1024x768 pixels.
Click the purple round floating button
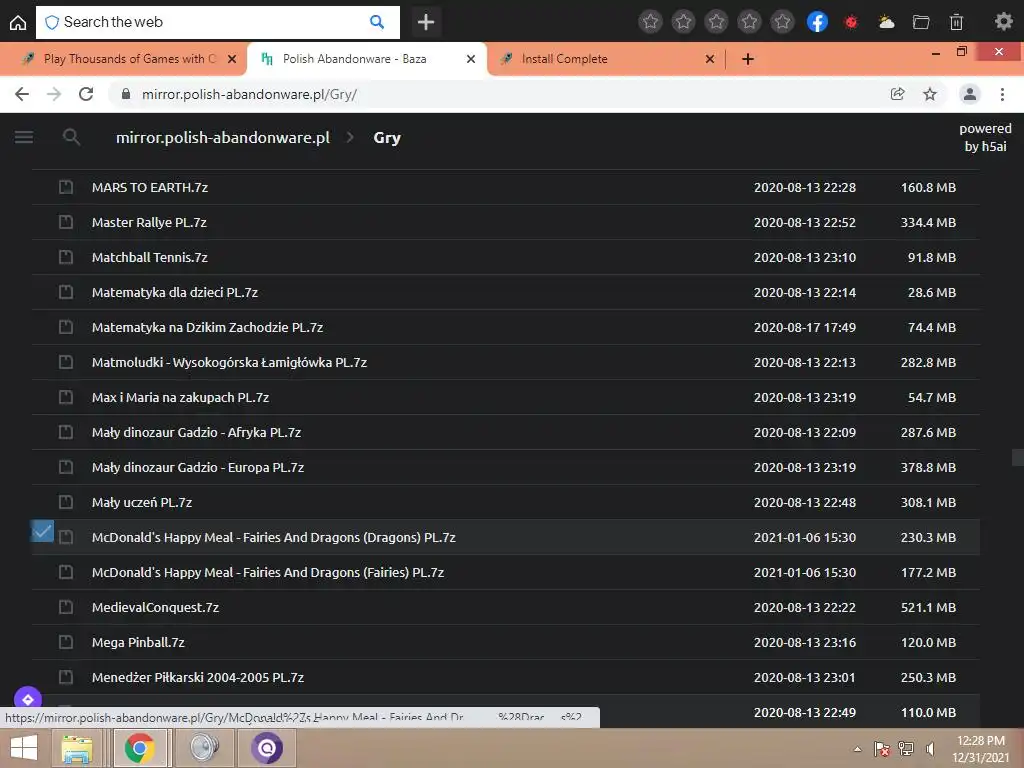(x=27, y=699)
